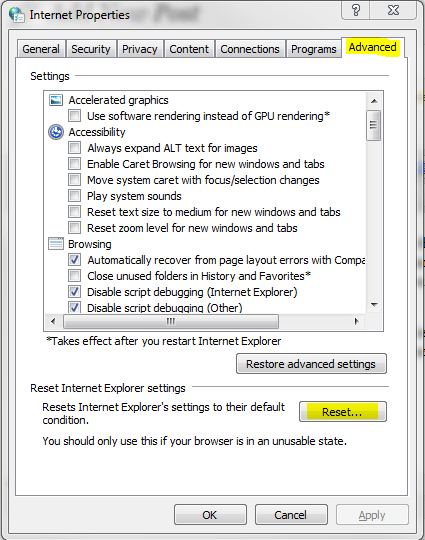Click the question mark help button
The image size is (425, 540).
pos(356,10)
